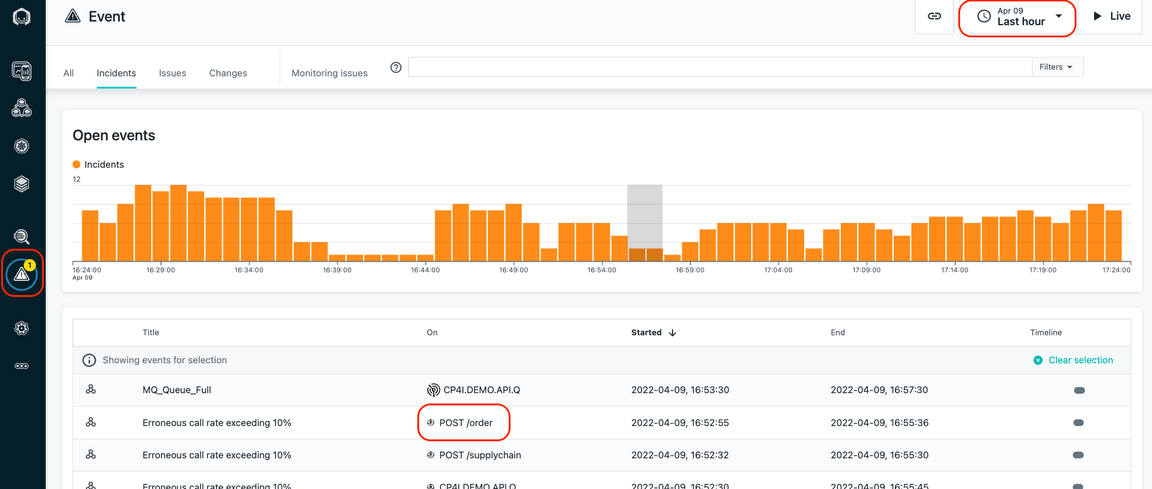Focus the events filter query field
This screenshot has height=489, width=1152.
tap(720, 67)
